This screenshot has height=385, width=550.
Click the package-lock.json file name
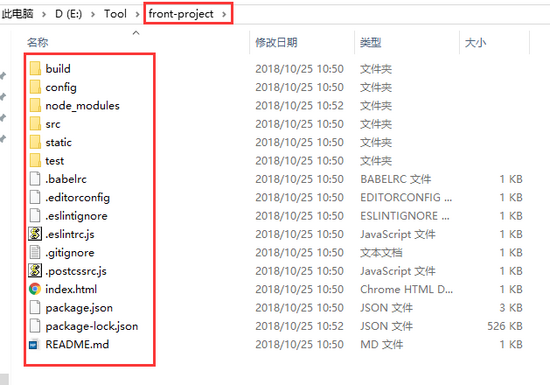(92, 326)
